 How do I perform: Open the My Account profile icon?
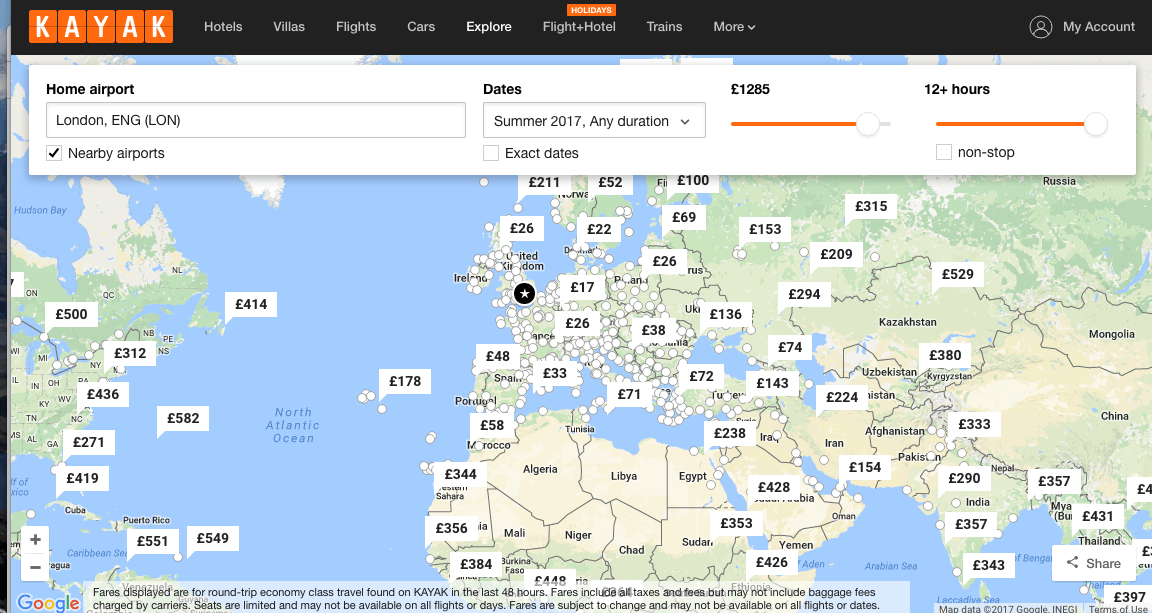(1040, 26)
